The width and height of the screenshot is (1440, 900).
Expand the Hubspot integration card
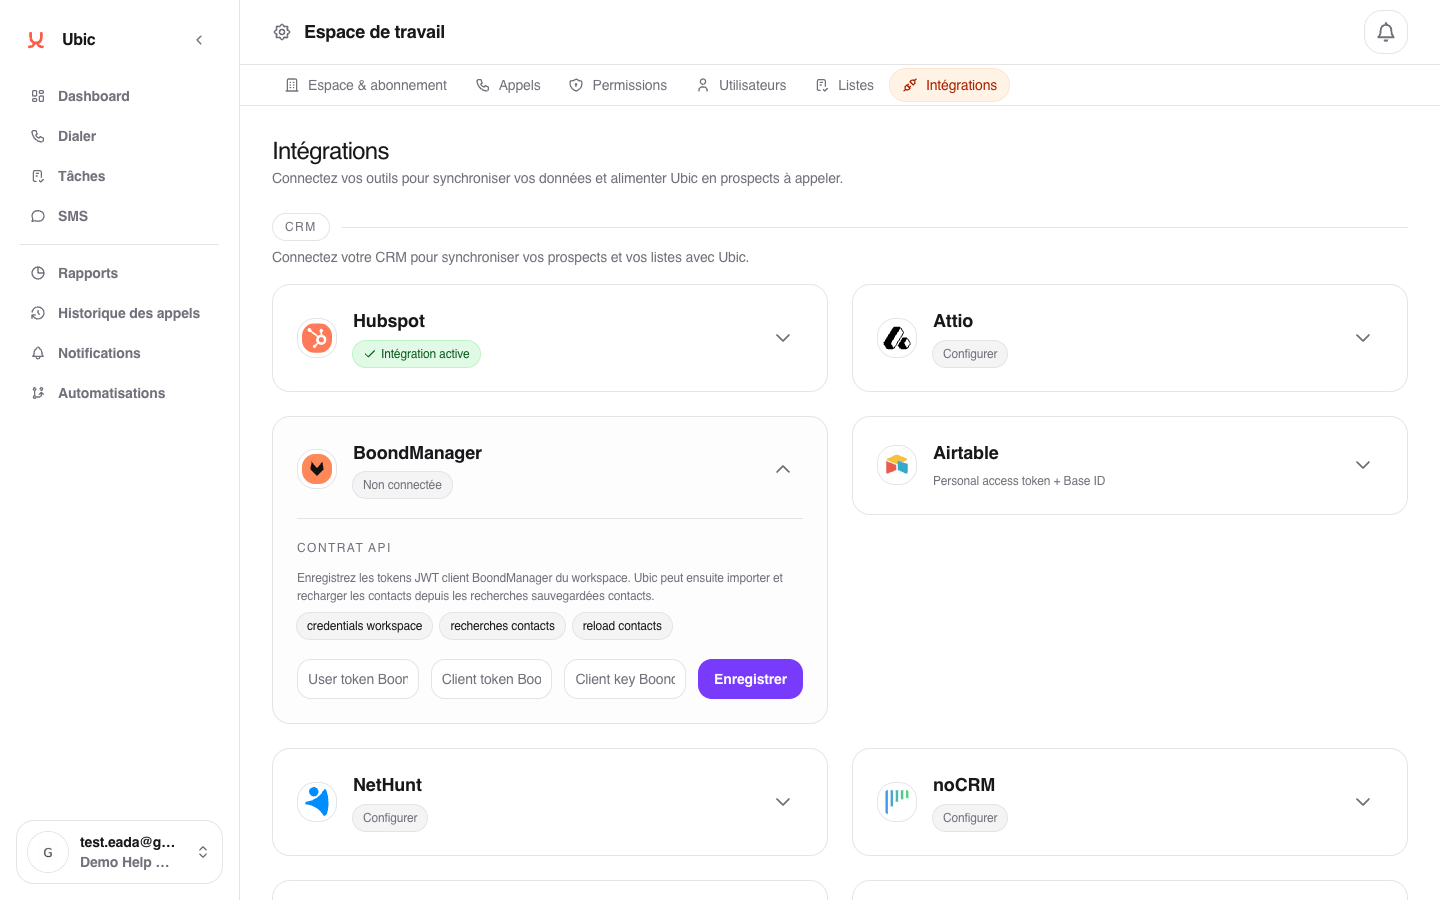coord(783,338)
